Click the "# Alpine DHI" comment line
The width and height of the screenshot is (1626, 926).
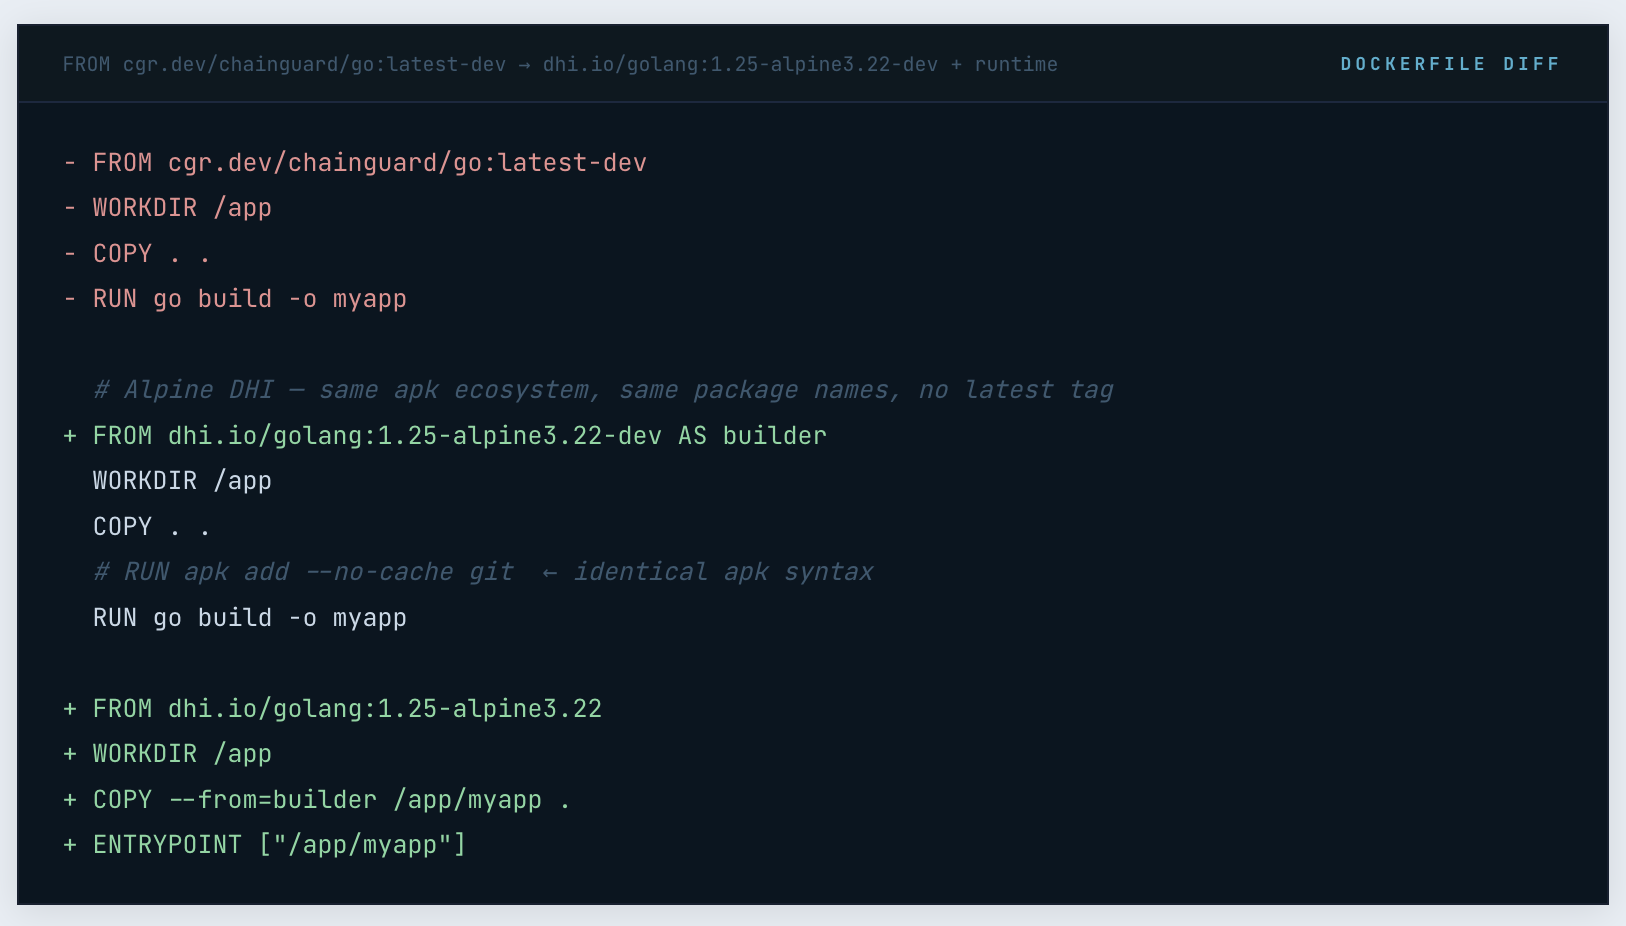click(603, 390)
